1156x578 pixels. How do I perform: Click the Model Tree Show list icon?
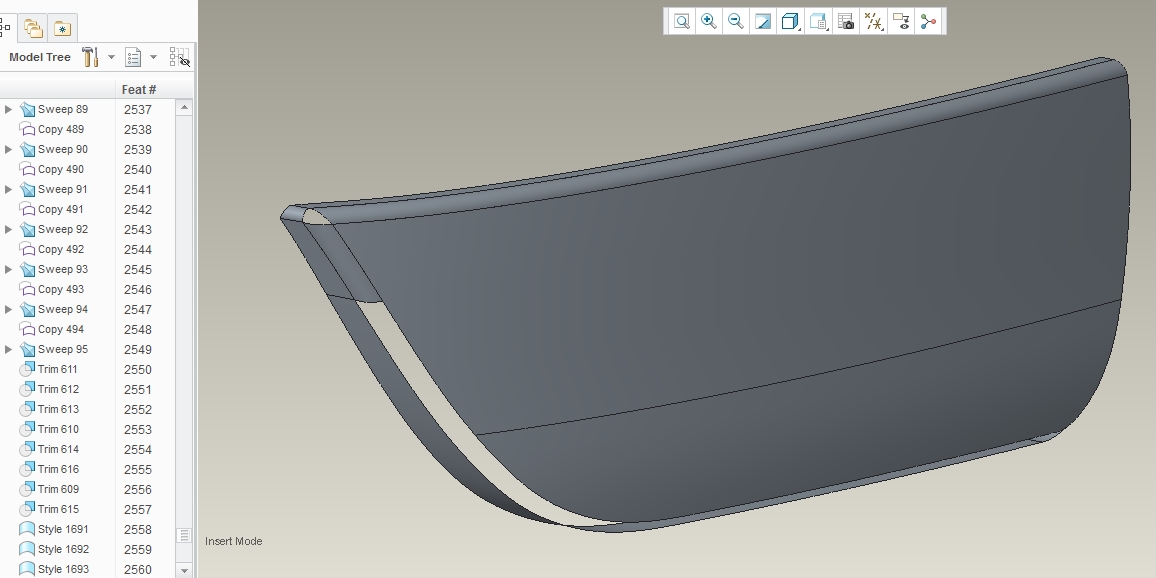click(133, 57)
